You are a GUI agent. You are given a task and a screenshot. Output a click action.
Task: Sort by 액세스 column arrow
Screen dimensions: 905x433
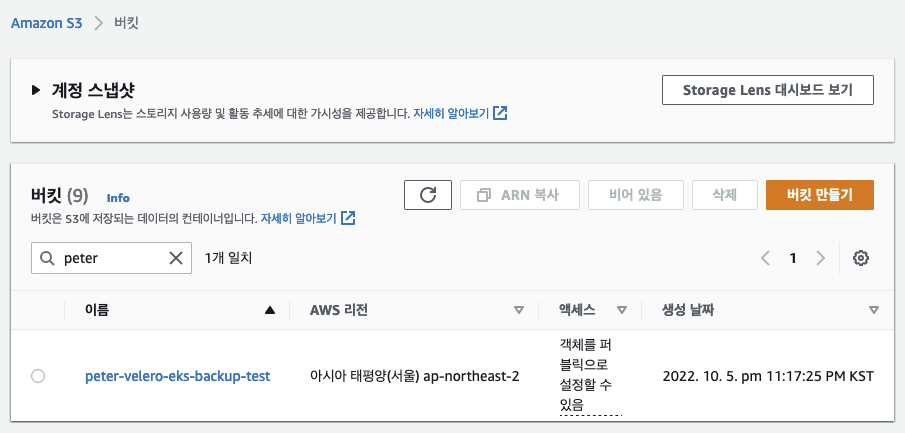[x=622, y=310]
